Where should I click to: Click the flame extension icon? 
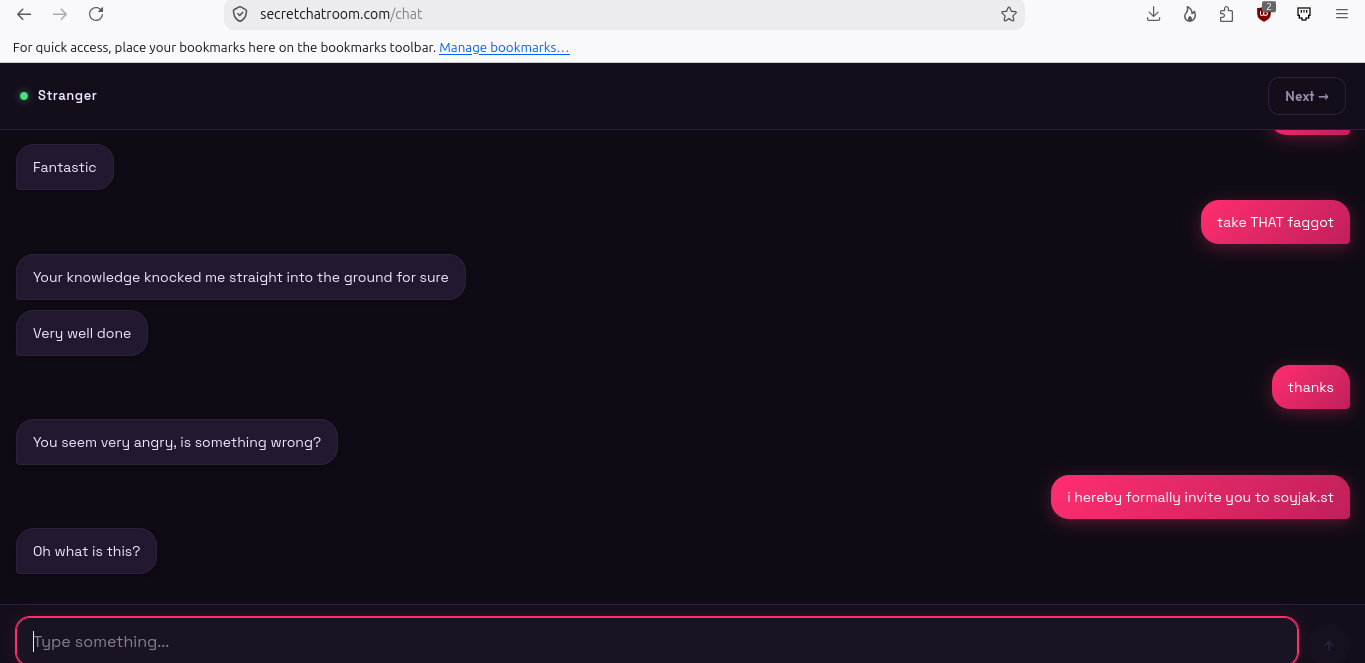[x=1190, y=14]
